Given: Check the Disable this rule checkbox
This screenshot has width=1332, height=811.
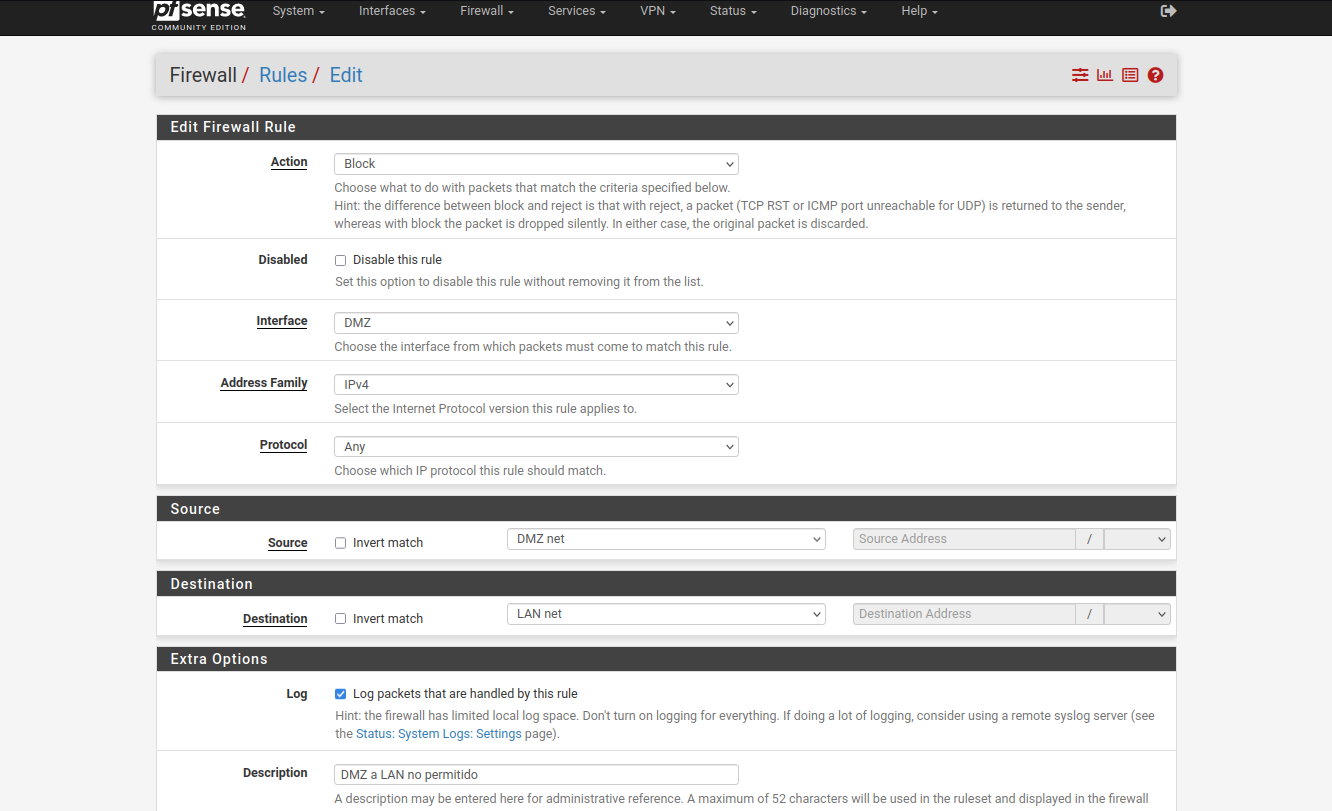Looking at the screenshot, I should click(x=340, y=260).
